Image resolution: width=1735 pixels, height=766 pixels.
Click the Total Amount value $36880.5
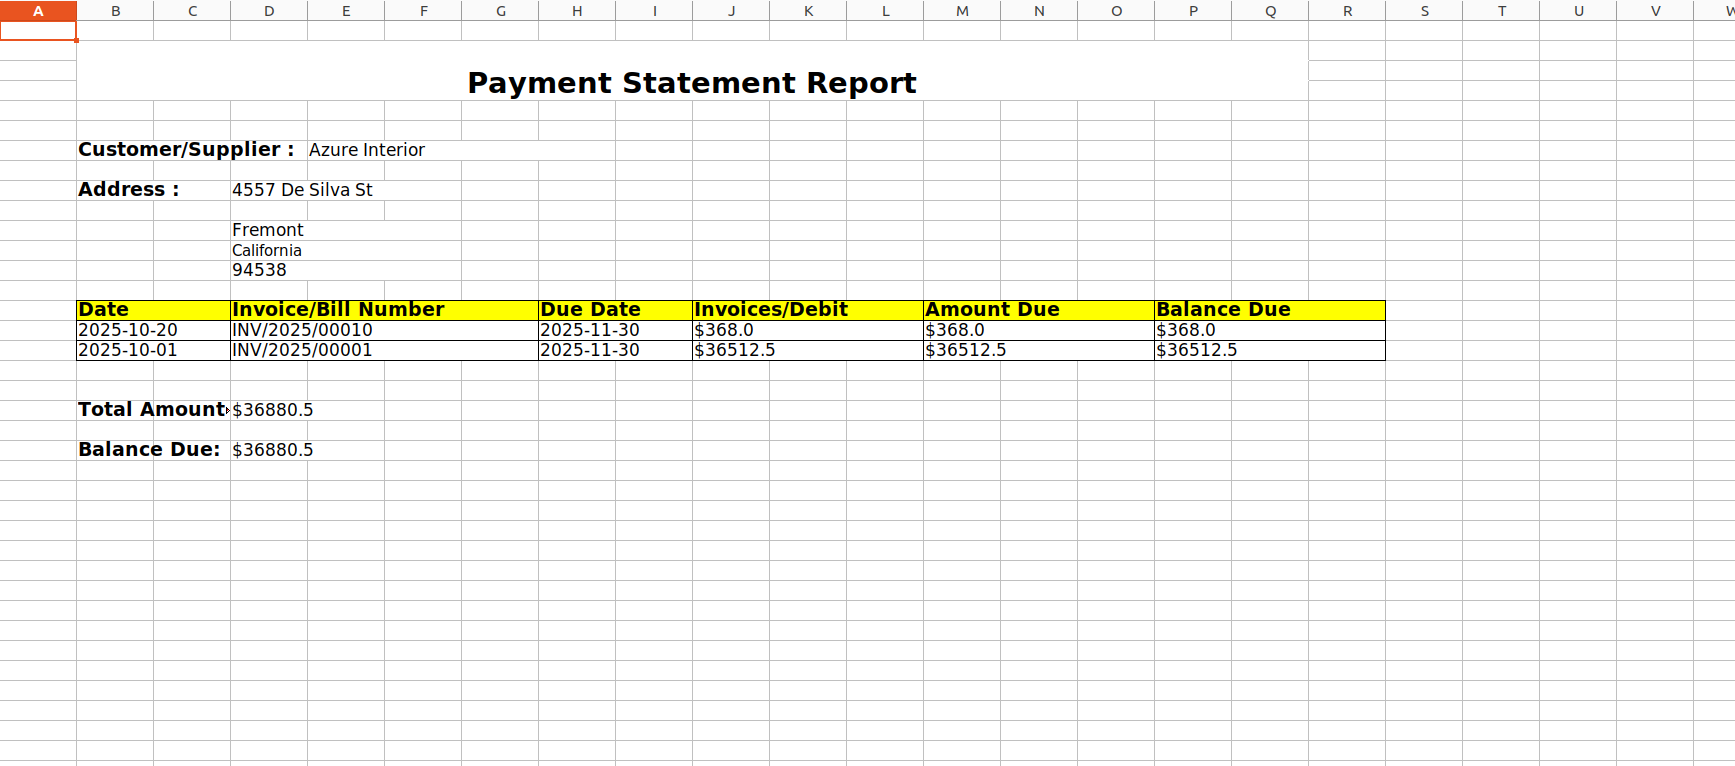[x=273, y=410]
